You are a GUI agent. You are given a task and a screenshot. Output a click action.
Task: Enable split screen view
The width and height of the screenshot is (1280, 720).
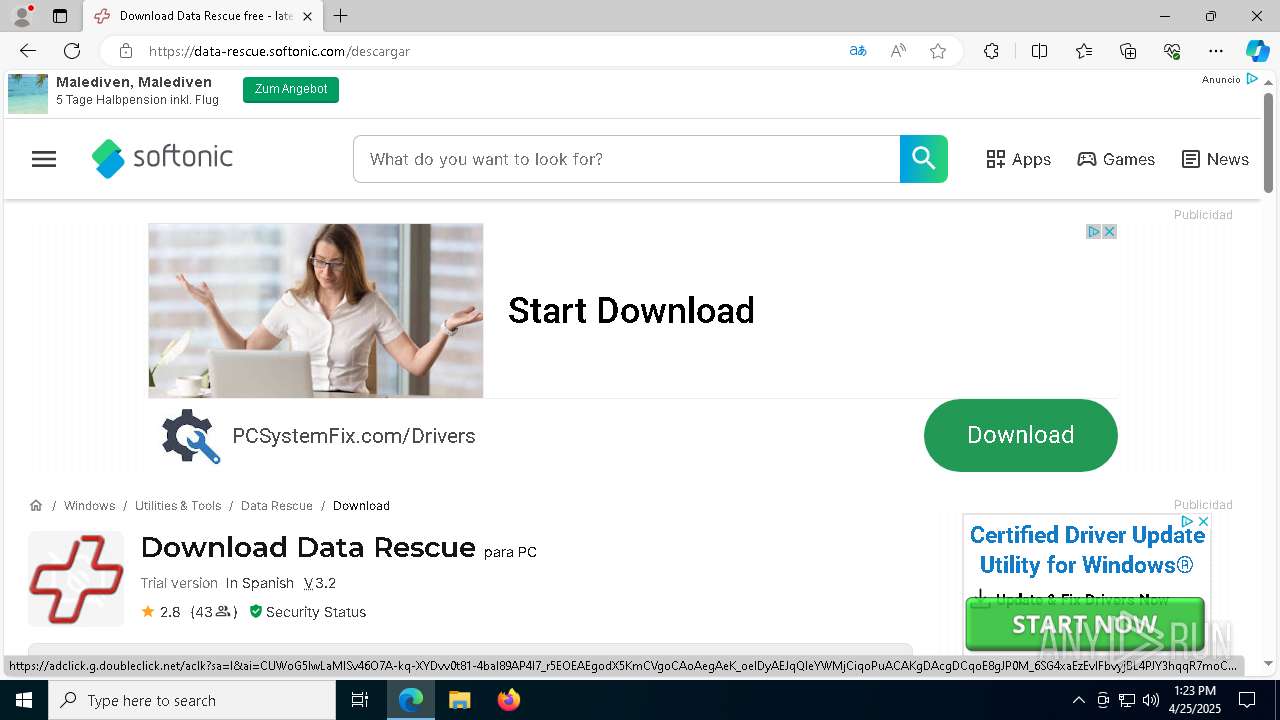coord(1039,51)
